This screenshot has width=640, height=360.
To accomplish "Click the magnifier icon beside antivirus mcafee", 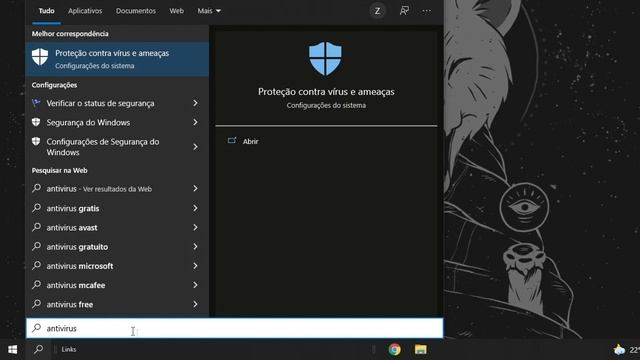I will coord(37,284).
